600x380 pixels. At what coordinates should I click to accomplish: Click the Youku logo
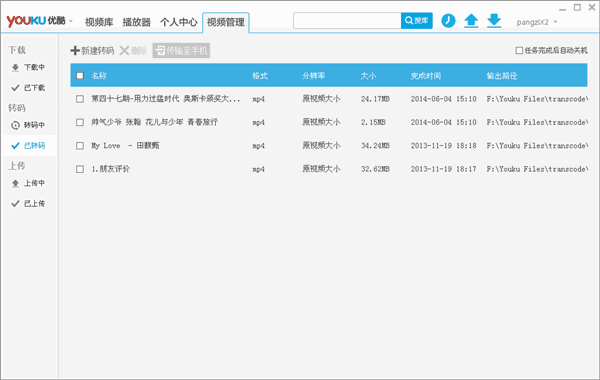pos(36,21)
